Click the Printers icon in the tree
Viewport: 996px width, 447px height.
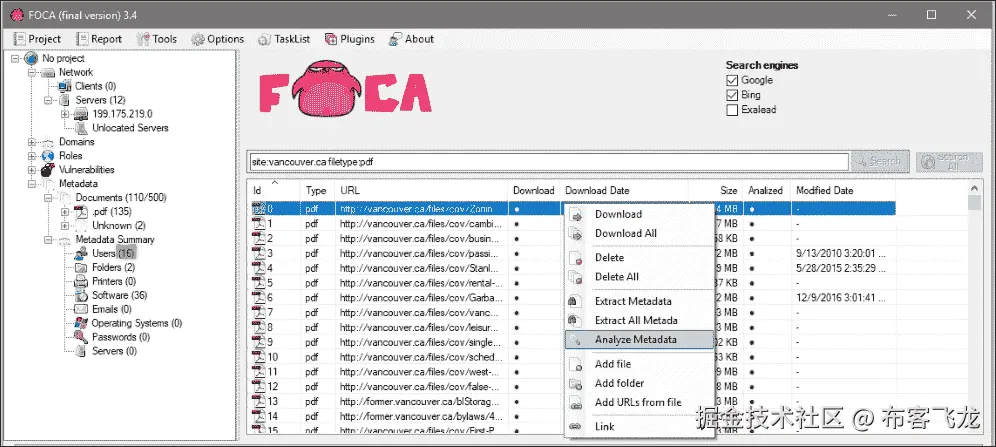click(x=81, y=281)
